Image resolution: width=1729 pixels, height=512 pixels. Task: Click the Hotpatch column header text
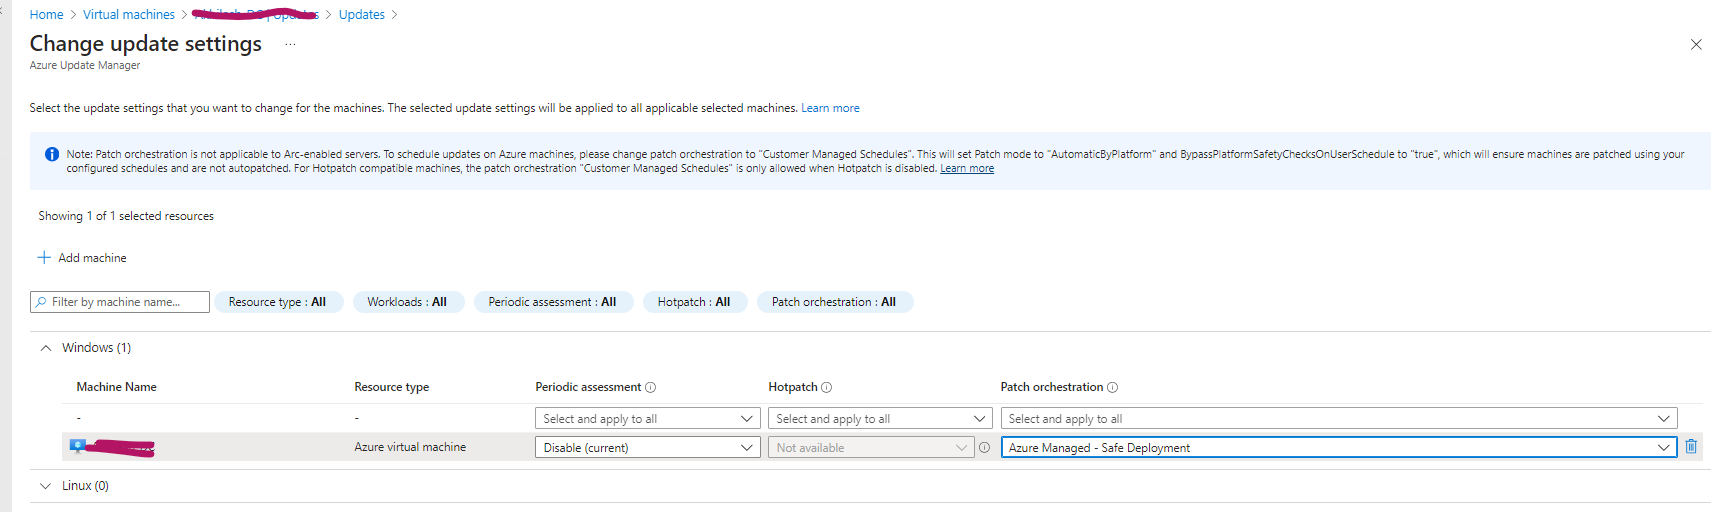793,387
